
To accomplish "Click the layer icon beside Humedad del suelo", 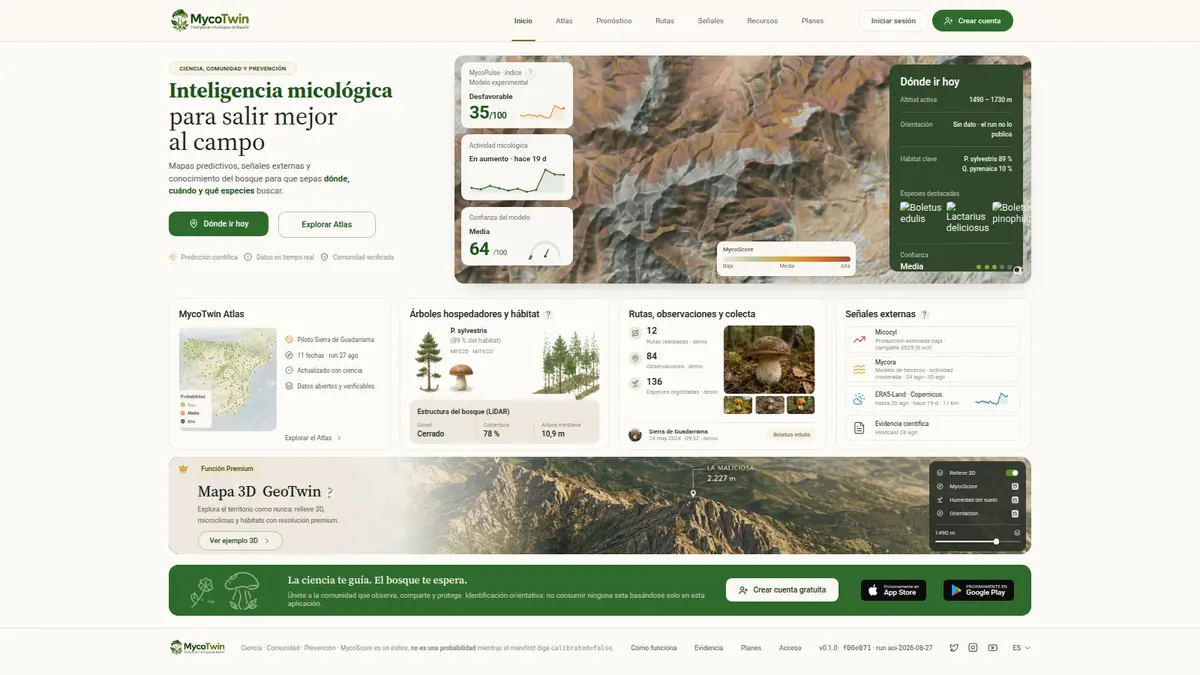I will pos(939,499).
